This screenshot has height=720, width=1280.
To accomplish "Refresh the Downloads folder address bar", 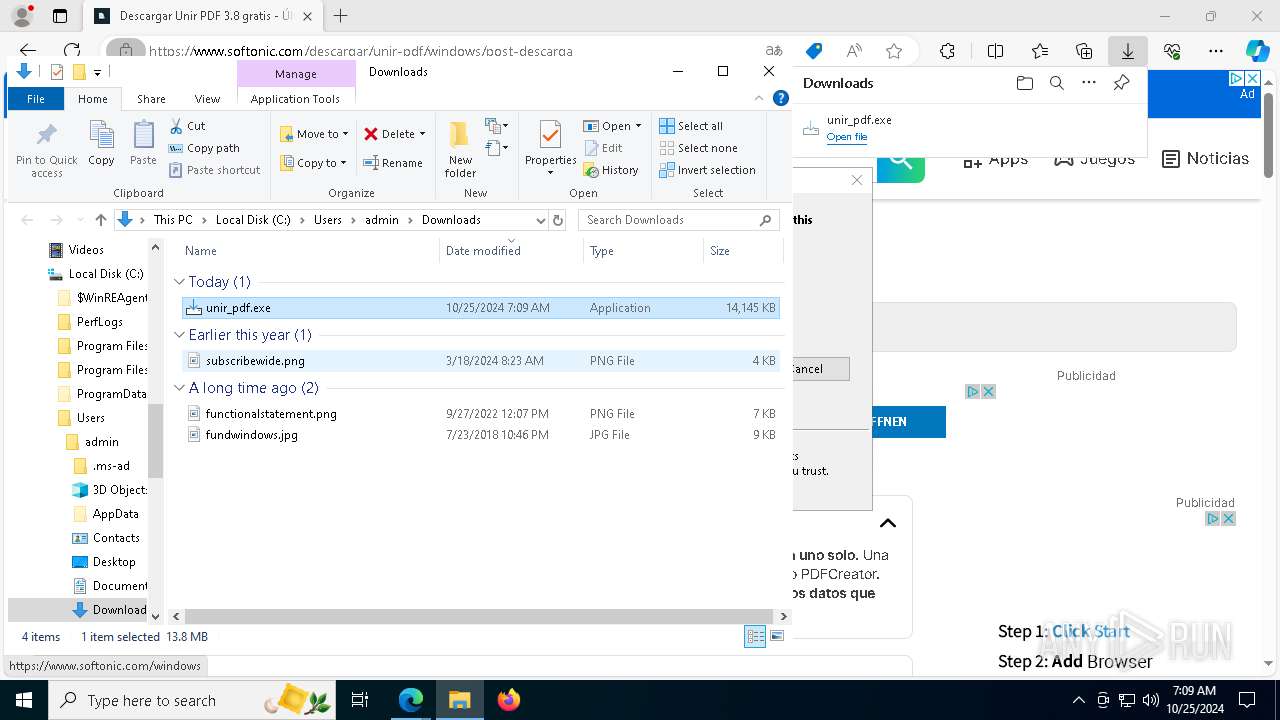I will tap(558, 220).
